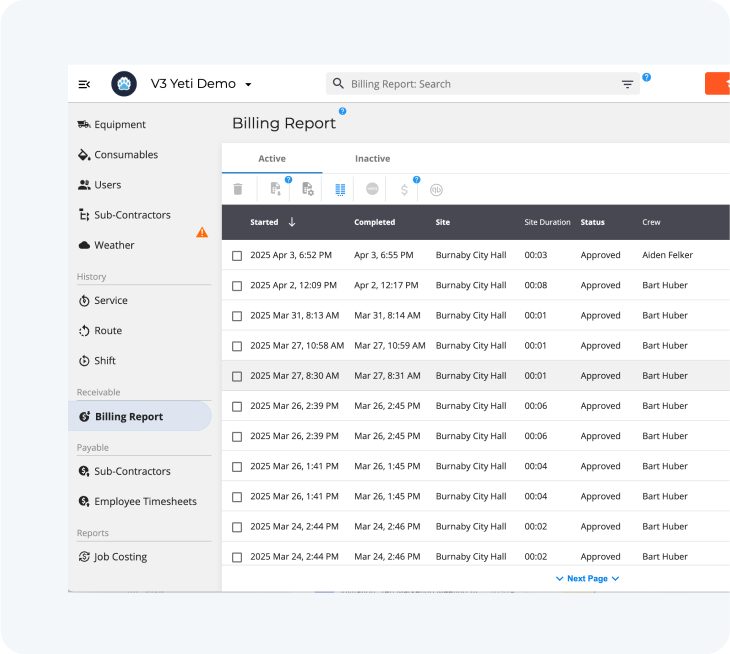Click the Yeti paw logo
This screenshot has height=654, width=730.
pyautogui.click(x=124, y=84)
